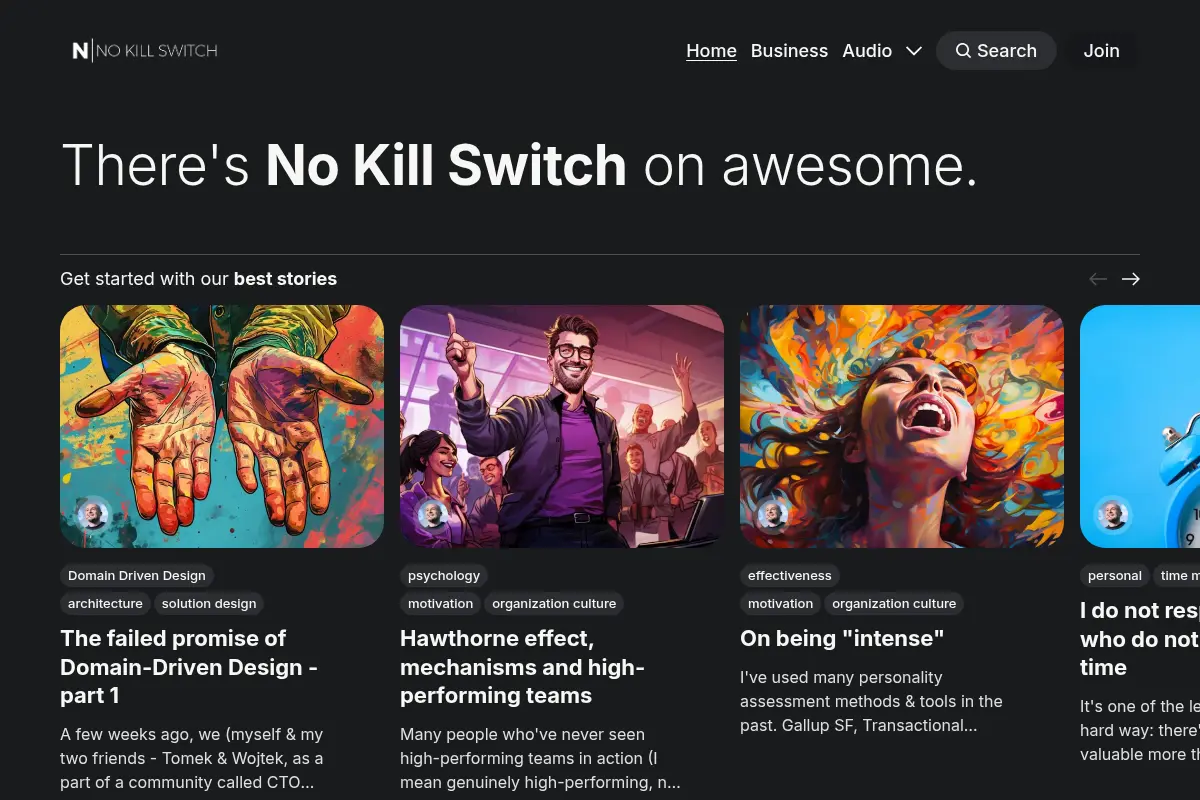The height and width of the screenshot is (800, 1200).
Task: Click excerpt starting "I've used many personality"
Action: pos(871,701)
